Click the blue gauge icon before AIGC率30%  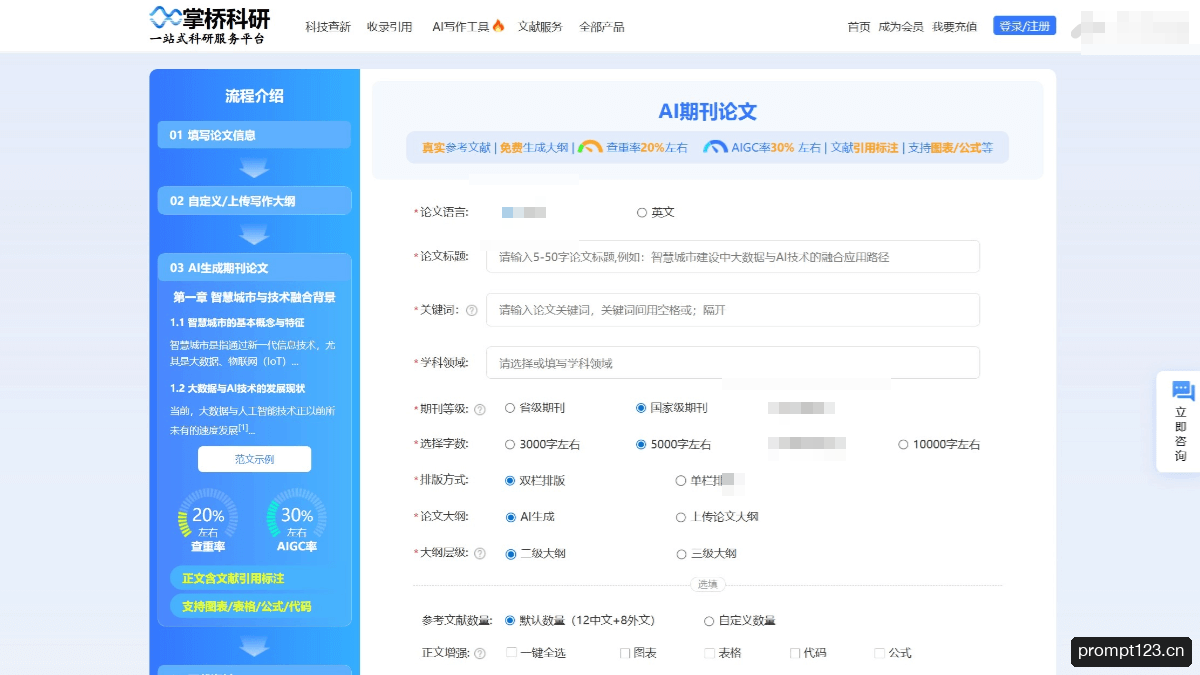715,146
